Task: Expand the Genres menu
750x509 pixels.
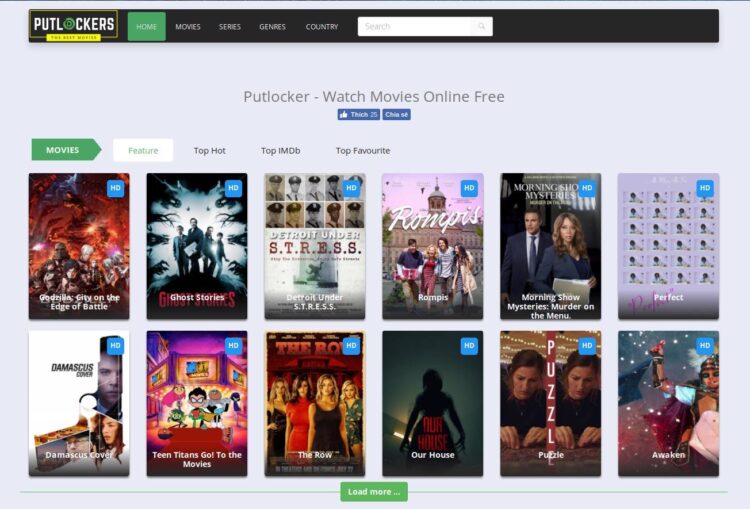Action: (x=272, y=27)
